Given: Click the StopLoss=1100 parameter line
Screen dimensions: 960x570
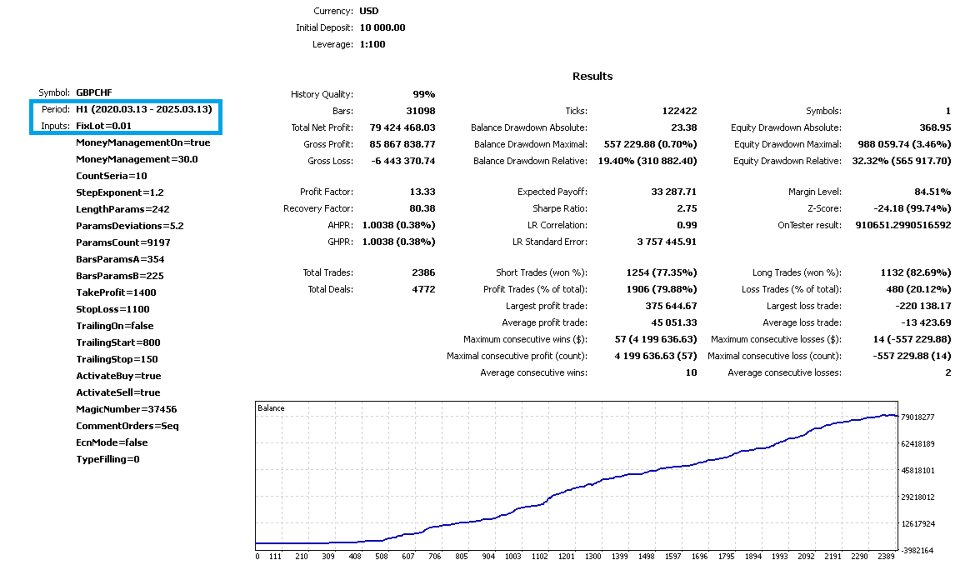Looking at the screenshot, I should [113, 309].
